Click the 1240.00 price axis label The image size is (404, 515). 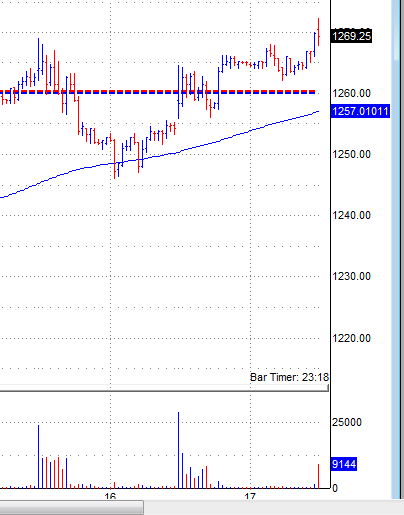coord(352,215)
